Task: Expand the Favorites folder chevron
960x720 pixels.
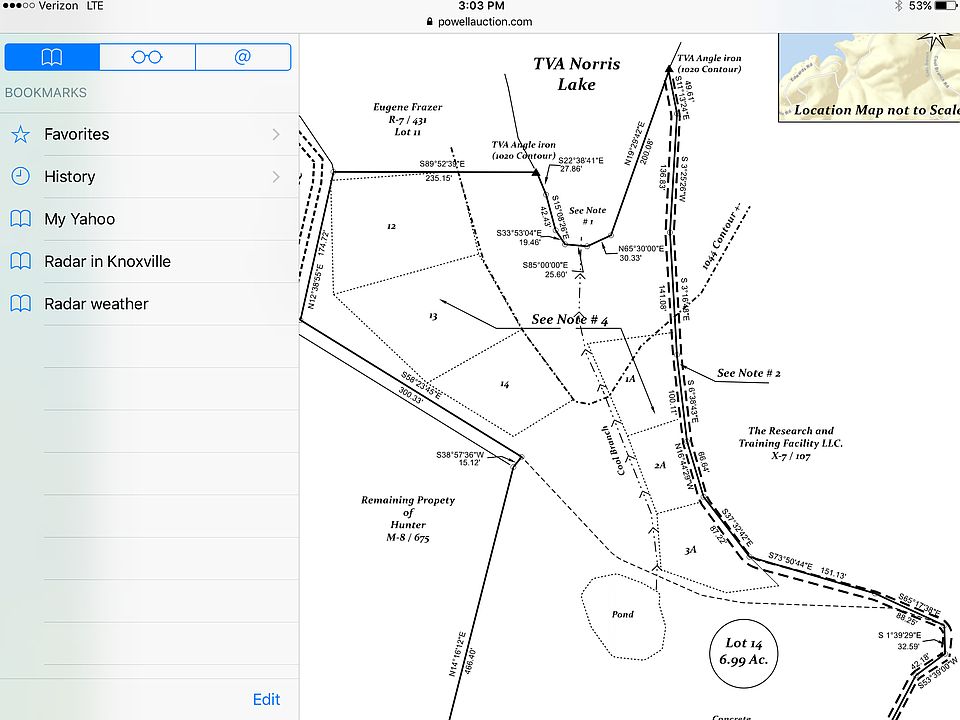Action: click(x=276, y=134)
